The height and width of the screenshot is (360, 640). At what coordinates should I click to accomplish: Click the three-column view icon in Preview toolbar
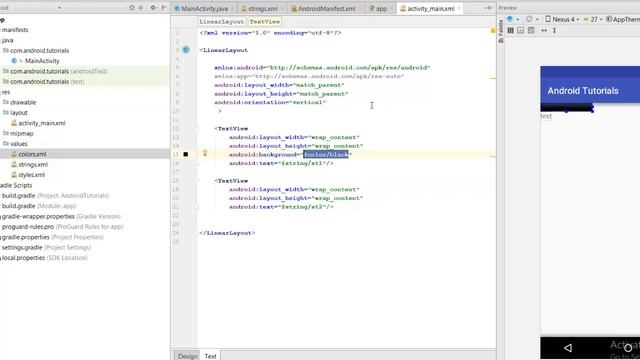(510, 31)
